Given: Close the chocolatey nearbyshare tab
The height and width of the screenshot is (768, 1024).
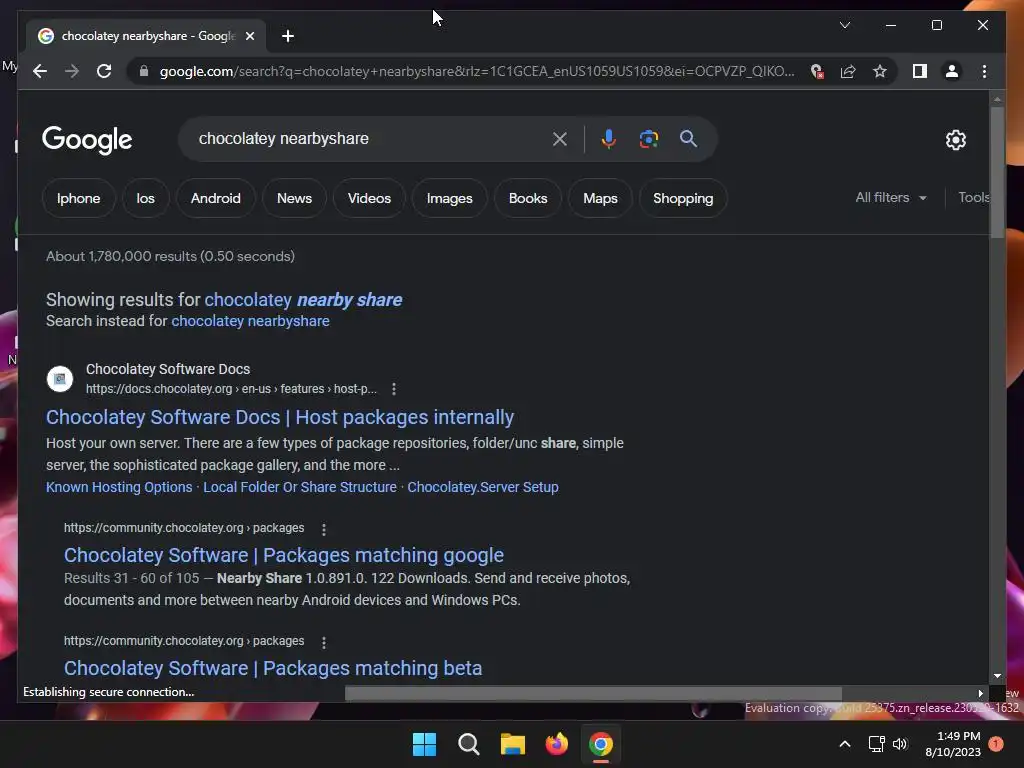Looking at the screenshot, I should point(249,36).
